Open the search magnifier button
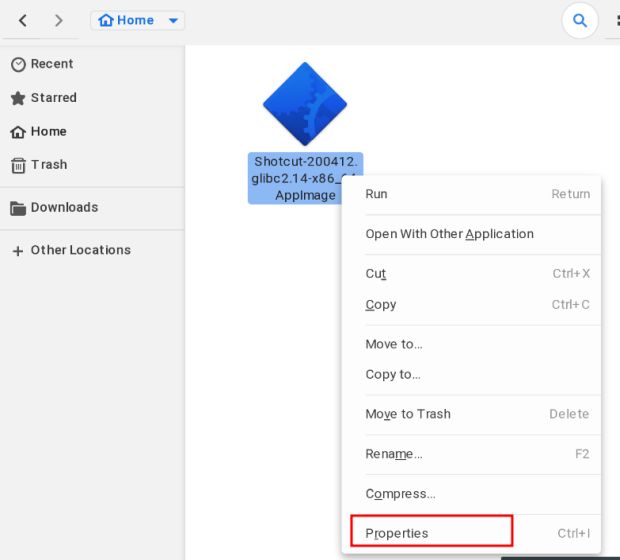 coord(580,20)
